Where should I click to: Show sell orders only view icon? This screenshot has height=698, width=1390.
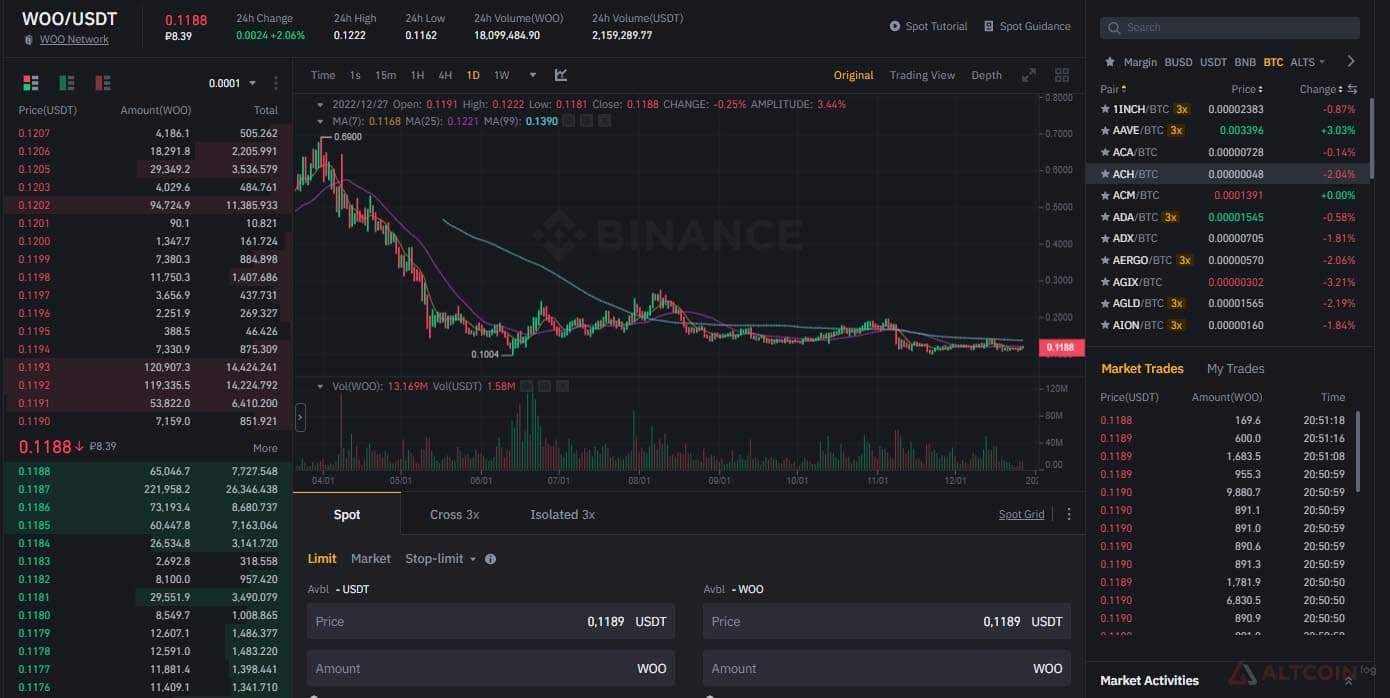102,83
